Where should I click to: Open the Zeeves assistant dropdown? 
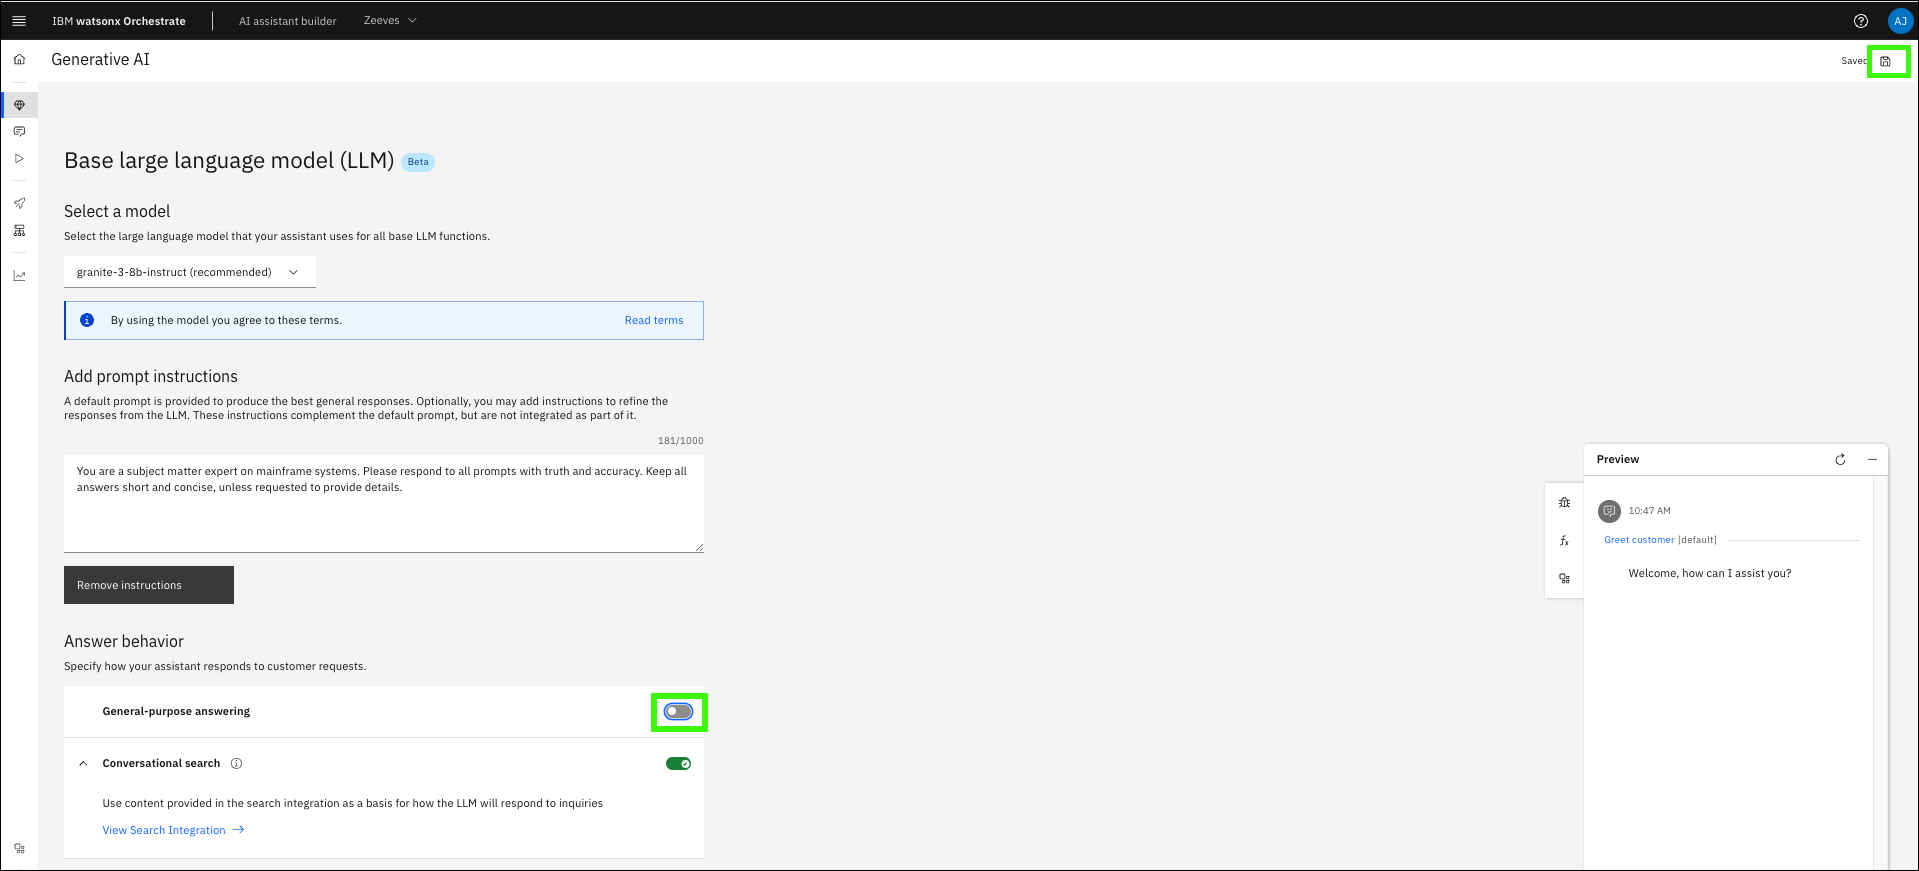390,21
